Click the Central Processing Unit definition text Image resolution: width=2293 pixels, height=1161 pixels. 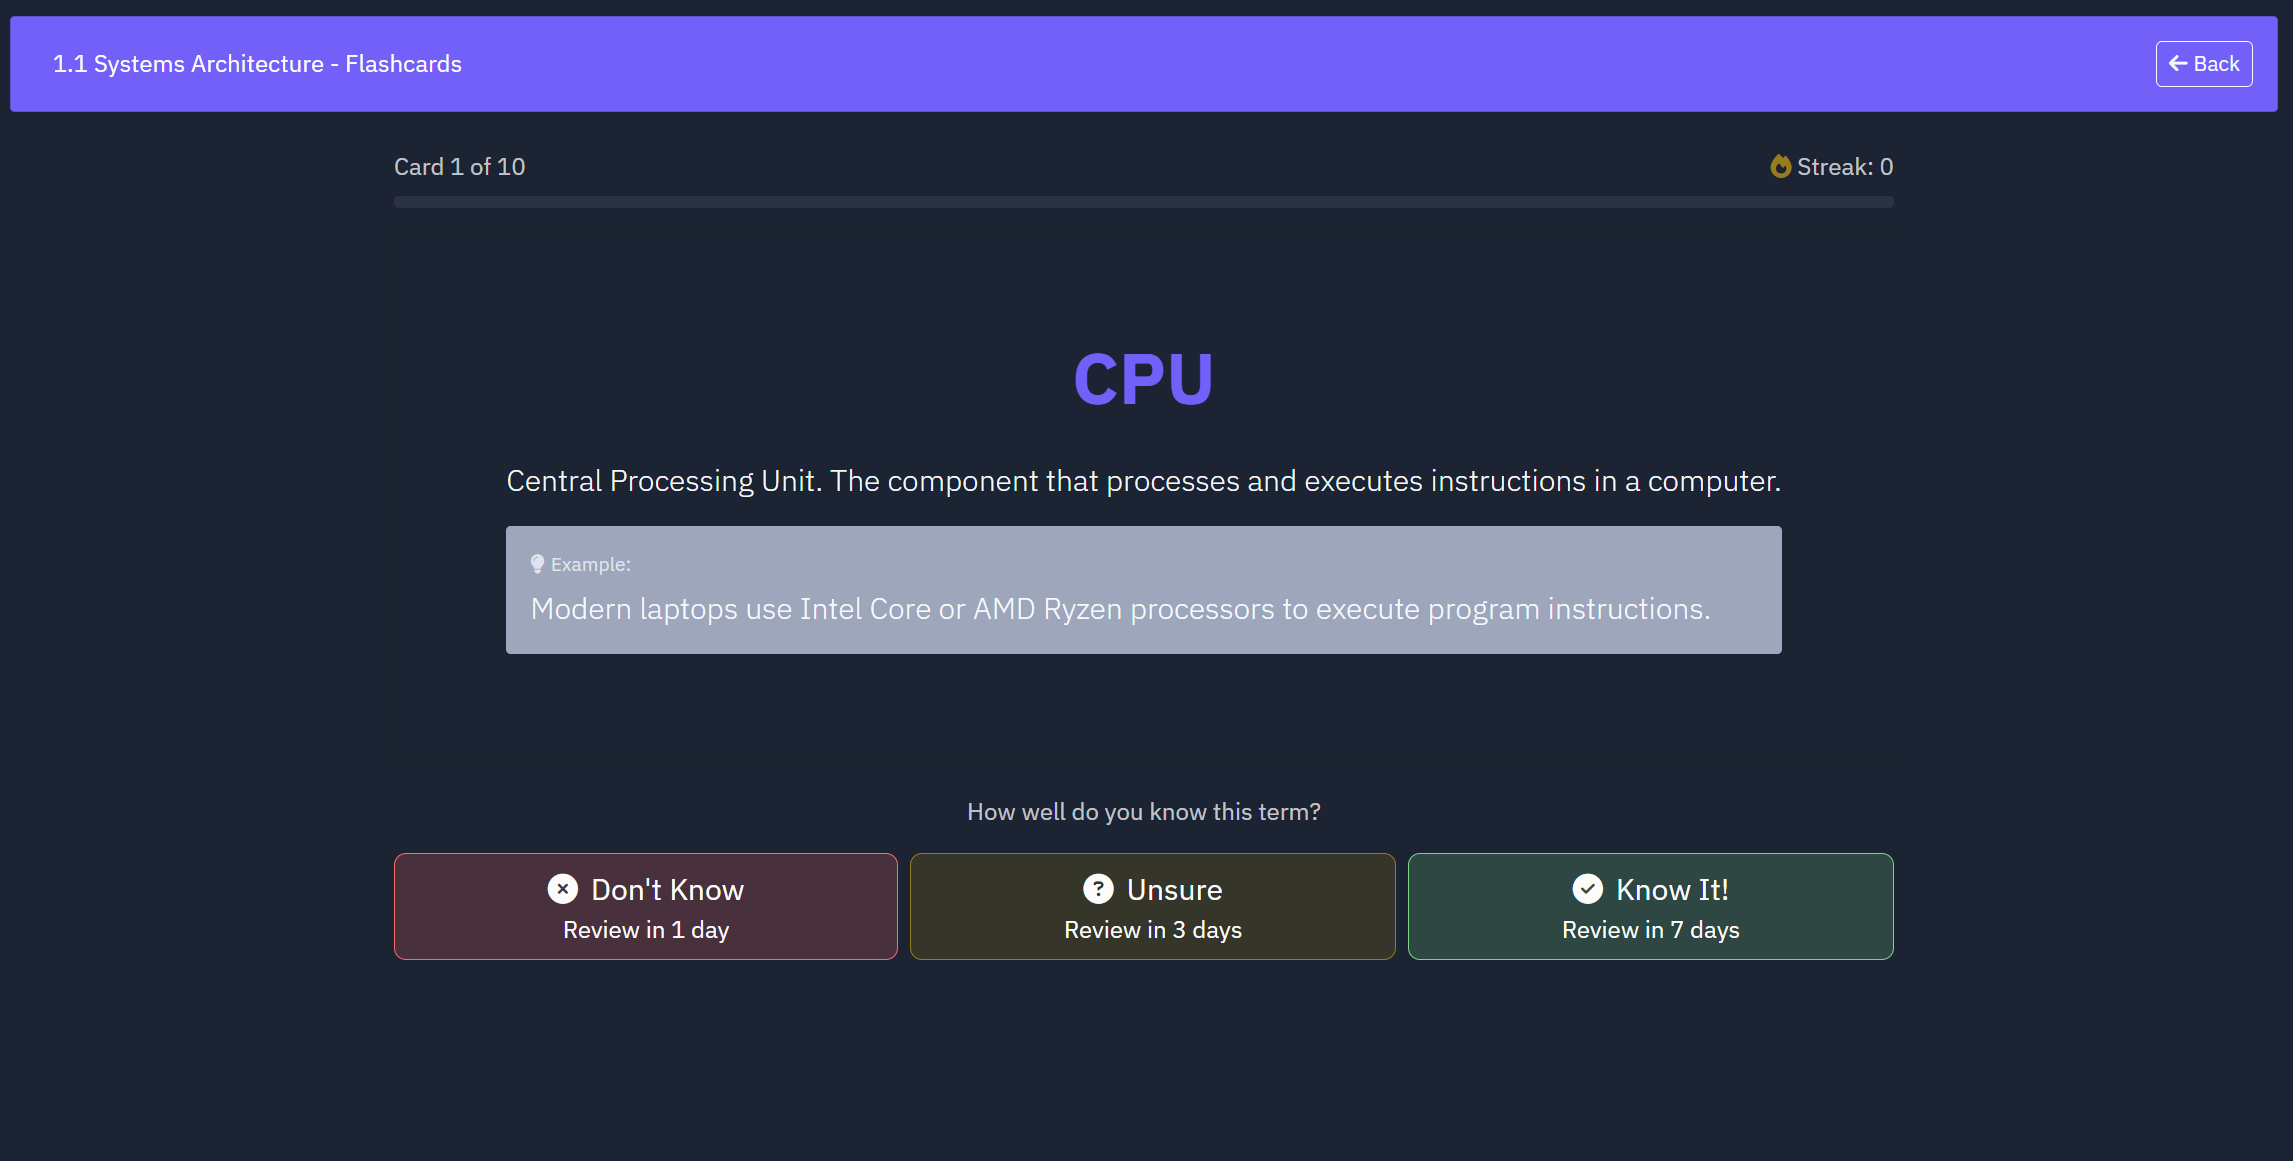tap(1143, 481)
